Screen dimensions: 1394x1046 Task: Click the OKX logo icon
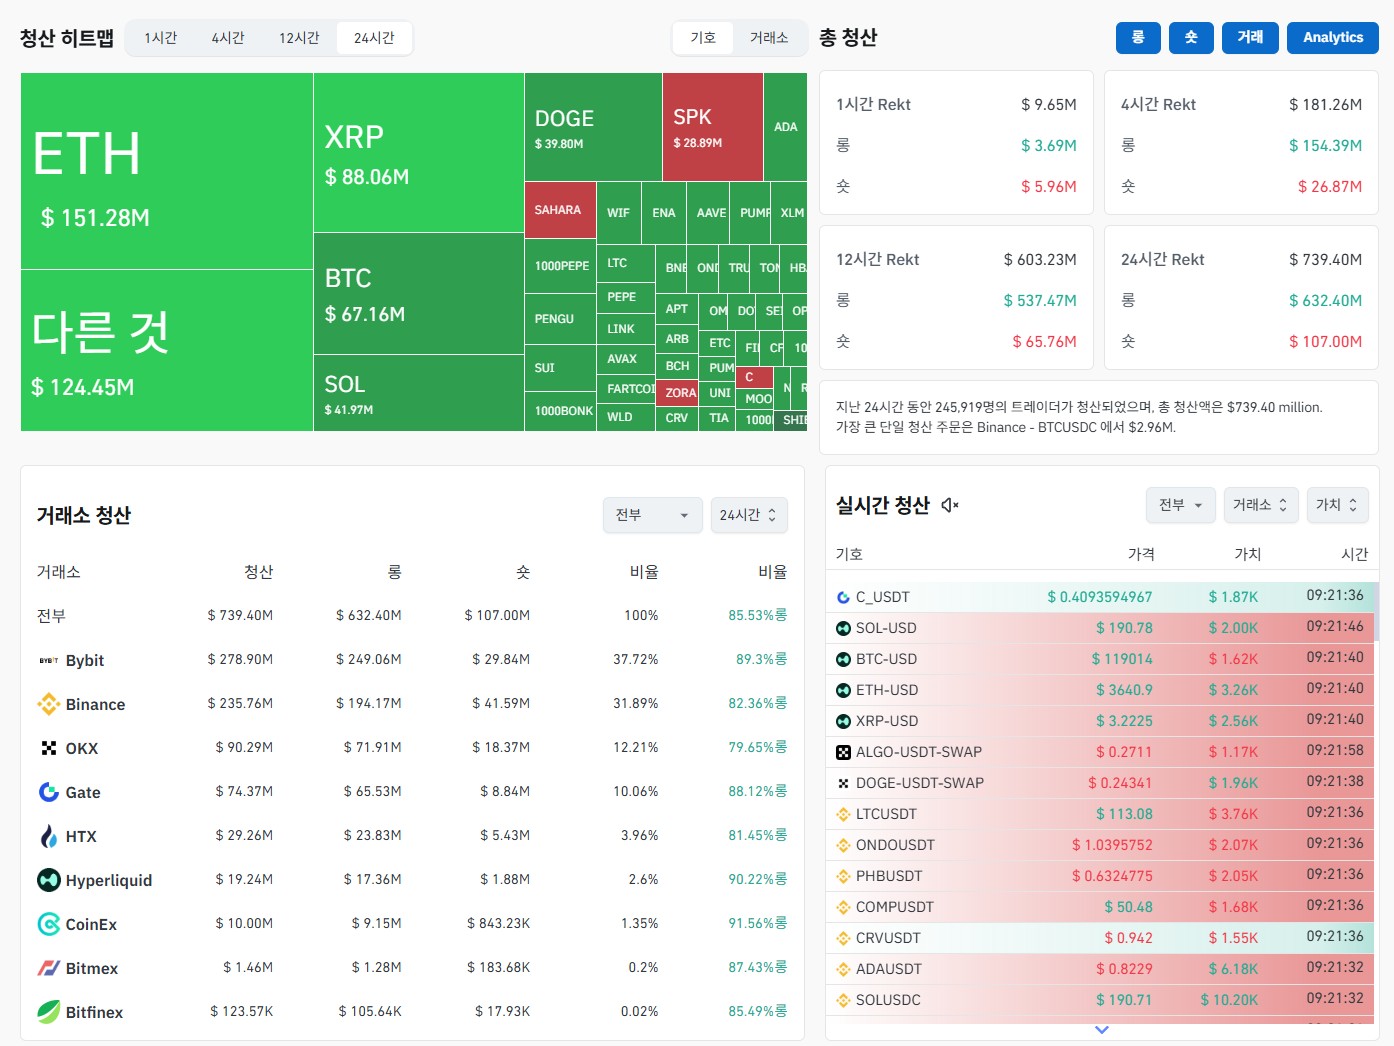tap(48, 748)
